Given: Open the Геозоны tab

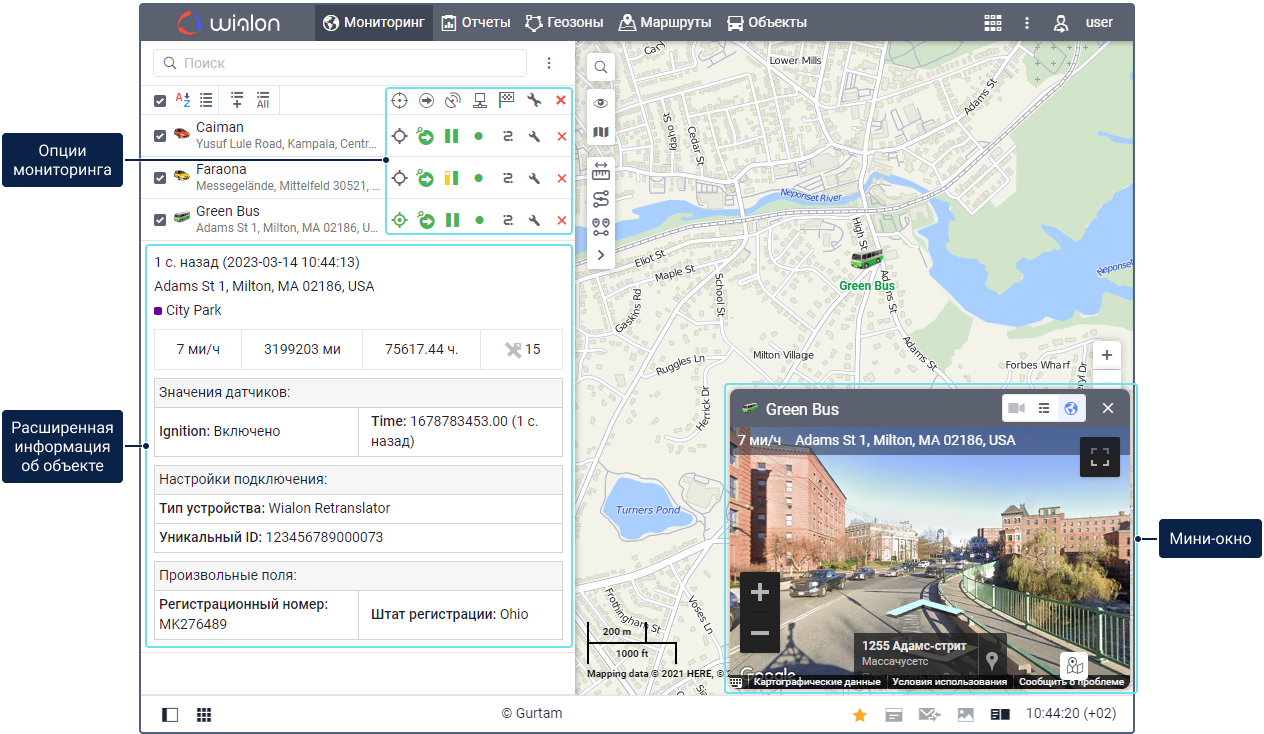Looking at the screenshot, I should [x=566, y=22].
